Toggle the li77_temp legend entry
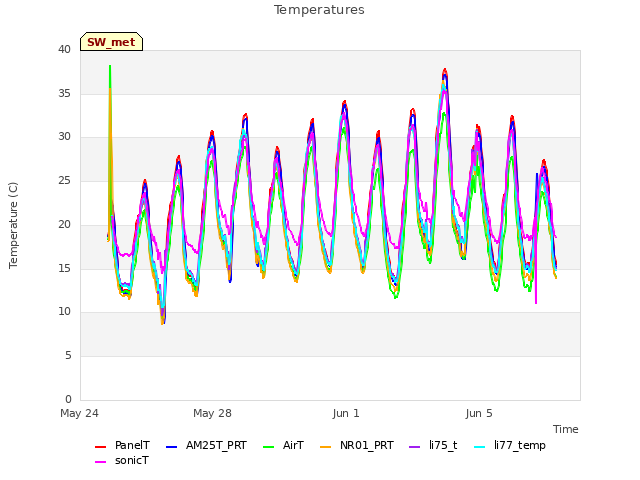Image resolution: width=640 pixels, height=480 pixels. (x=509, y=445)
